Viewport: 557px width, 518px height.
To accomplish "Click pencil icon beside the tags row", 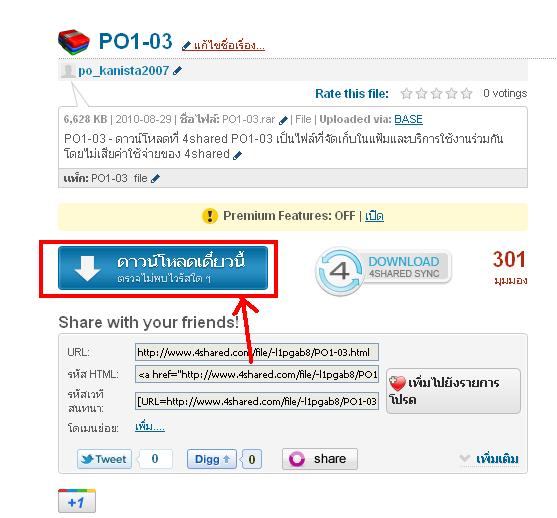I will click(x=155, y=179).
